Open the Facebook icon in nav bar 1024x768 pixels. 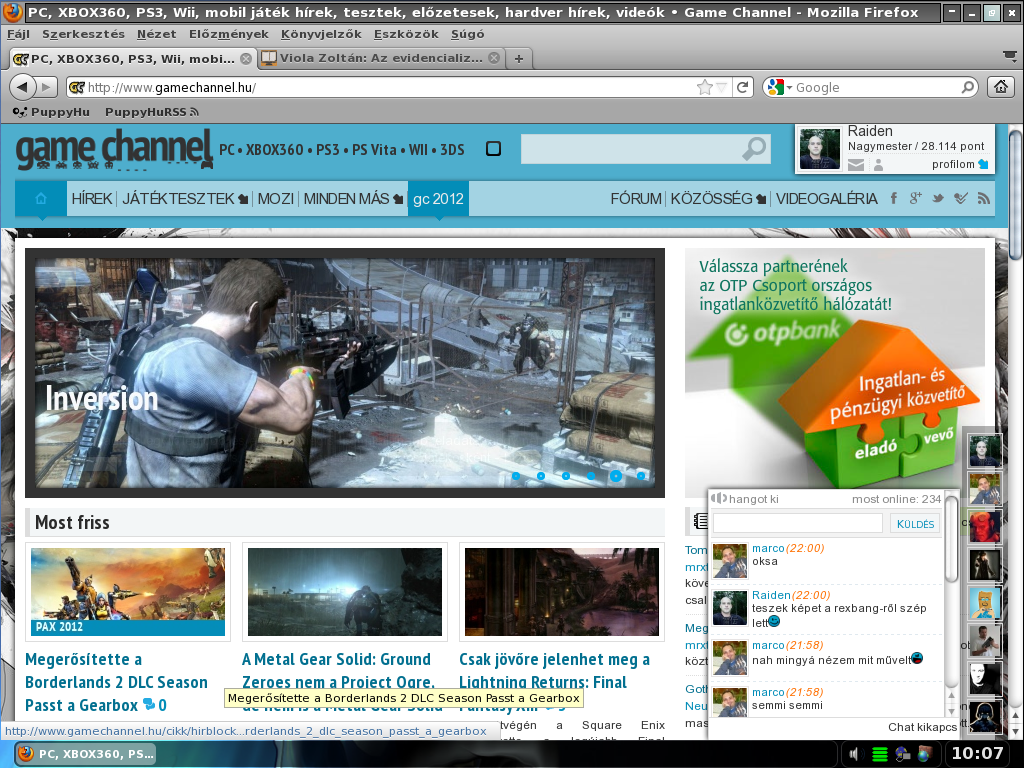click(x=893, y=199)
